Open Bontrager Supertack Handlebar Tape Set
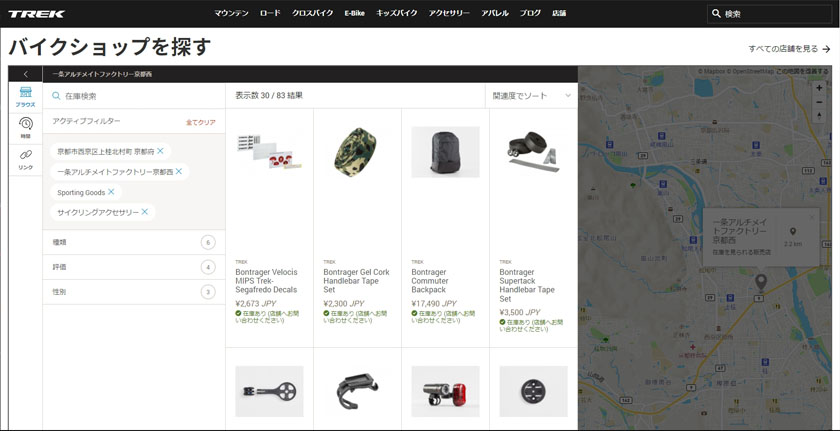 pos(527,285)
